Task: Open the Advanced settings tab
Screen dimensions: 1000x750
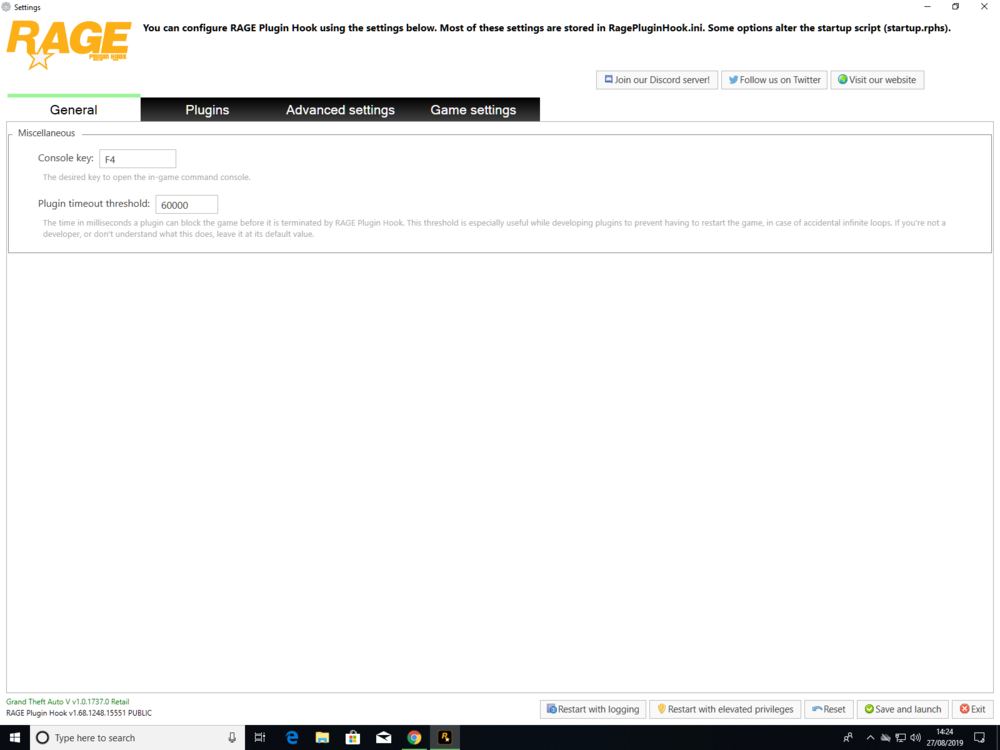Action: pyautogui.click(x=340, y=109)
